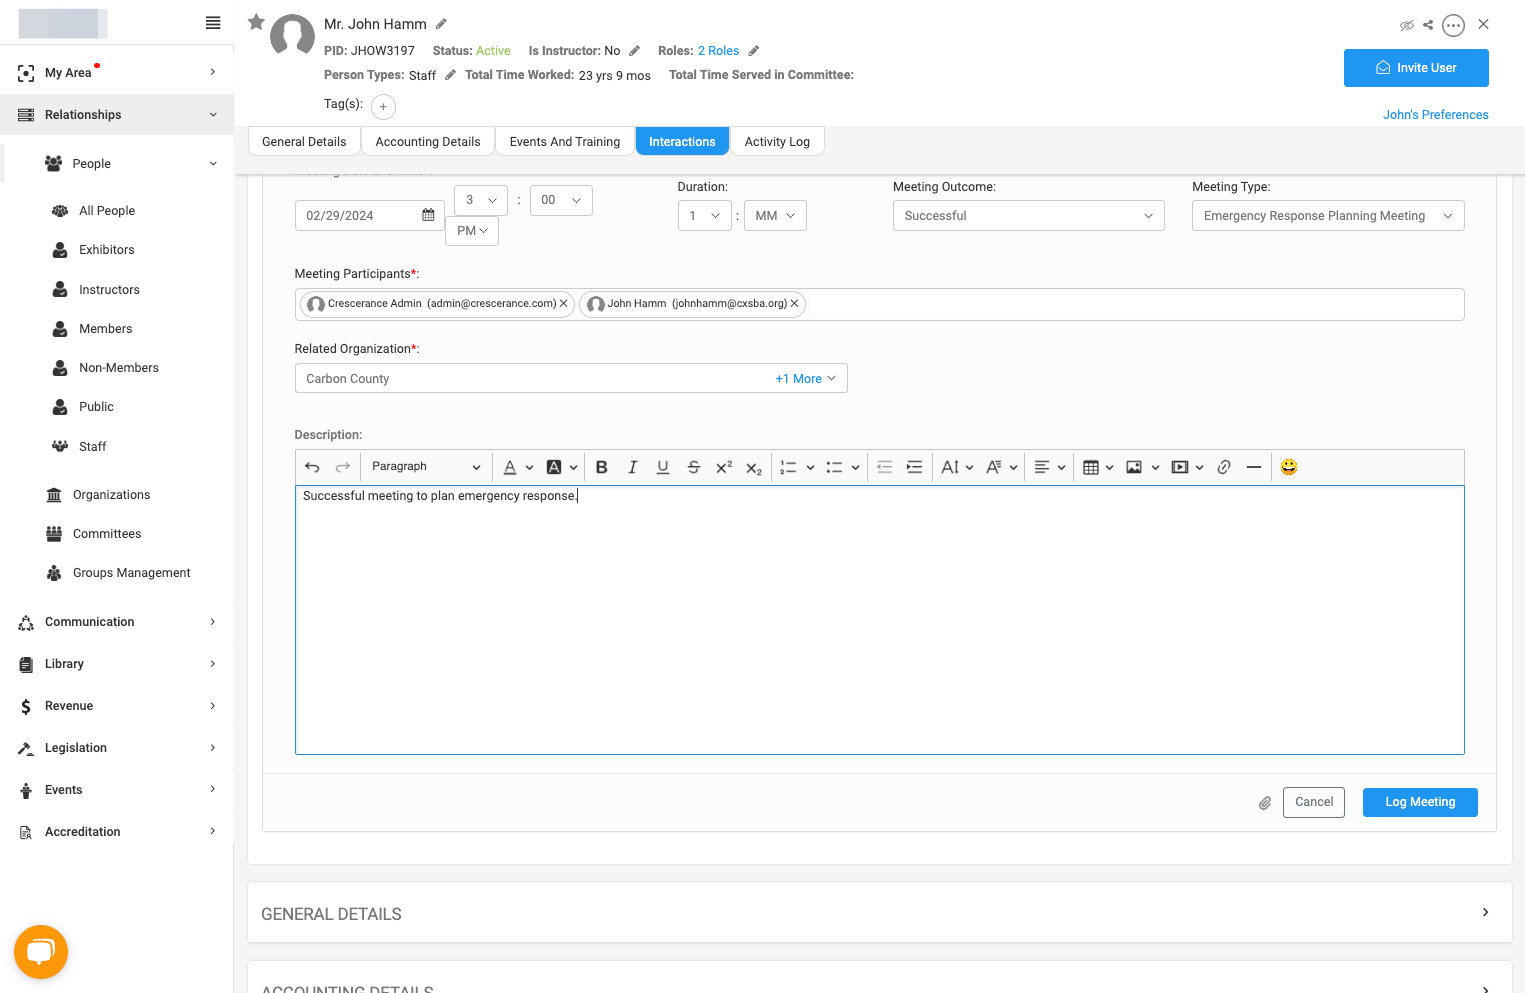
Task: Open the calendar date picker icon
Action: pyautogui.click(x=428, y=215)
